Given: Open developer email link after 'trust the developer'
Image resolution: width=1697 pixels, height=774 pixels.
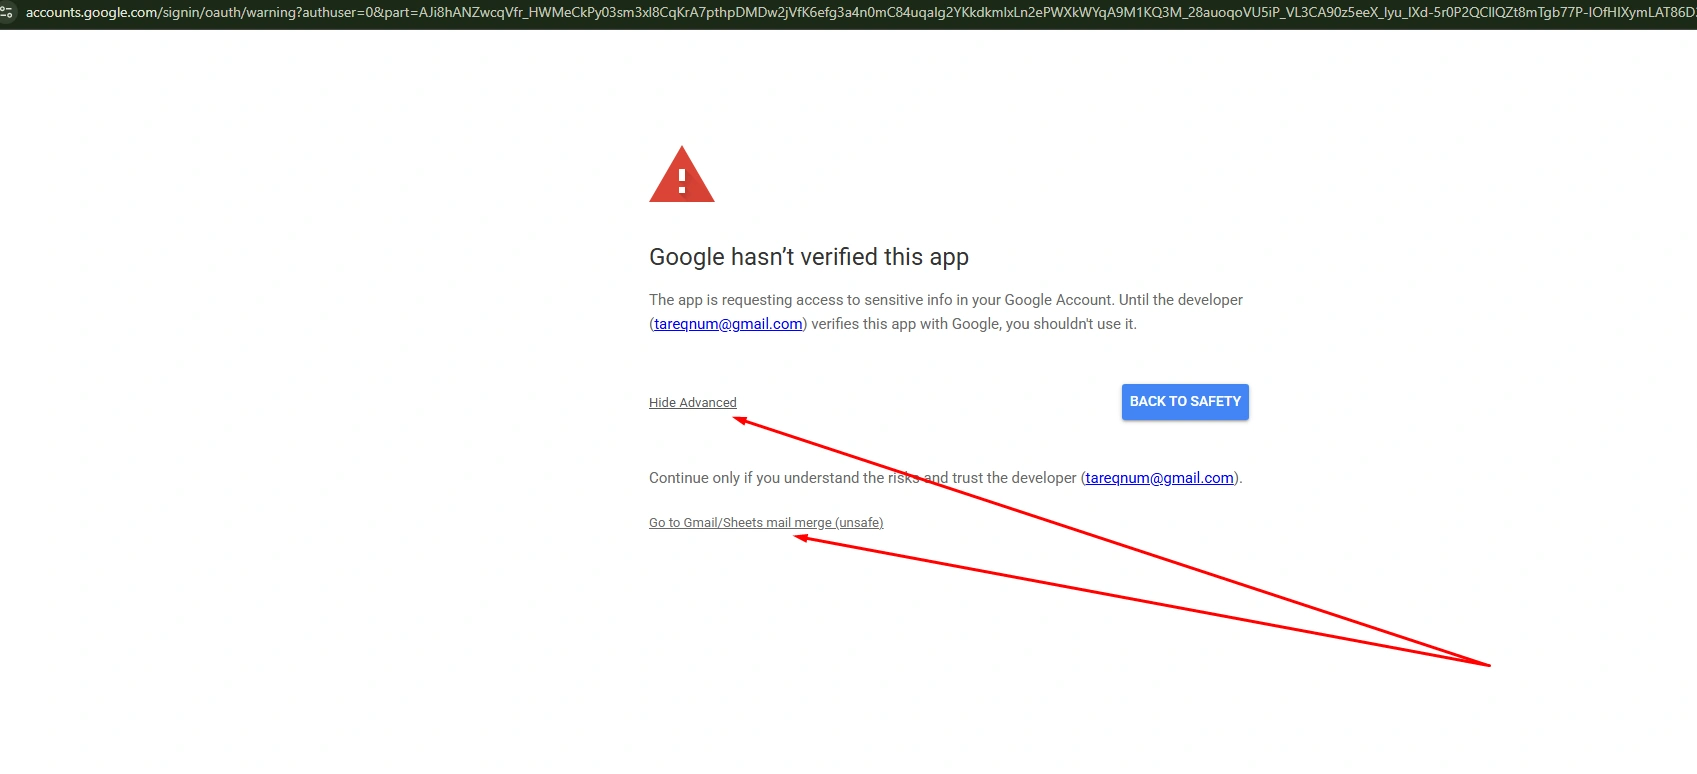Looking at the screenshot, I should coord(1159,478).
